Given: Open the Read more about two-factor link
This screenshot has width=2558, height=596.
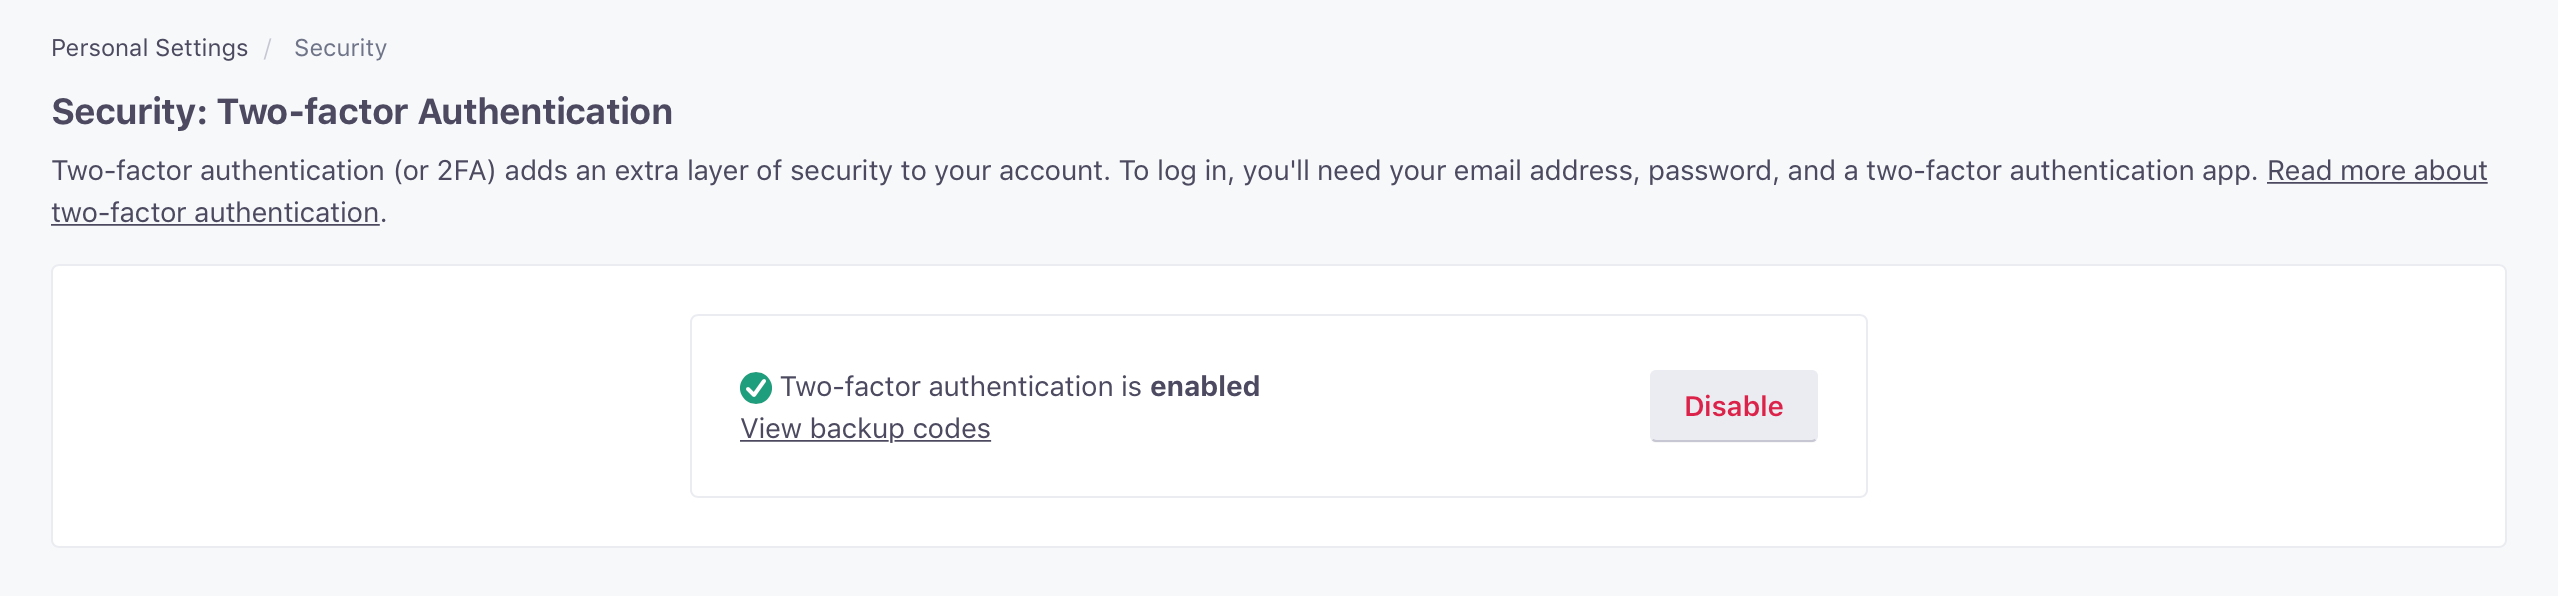Looking at the screenshot, I should tap(2376, 171).
